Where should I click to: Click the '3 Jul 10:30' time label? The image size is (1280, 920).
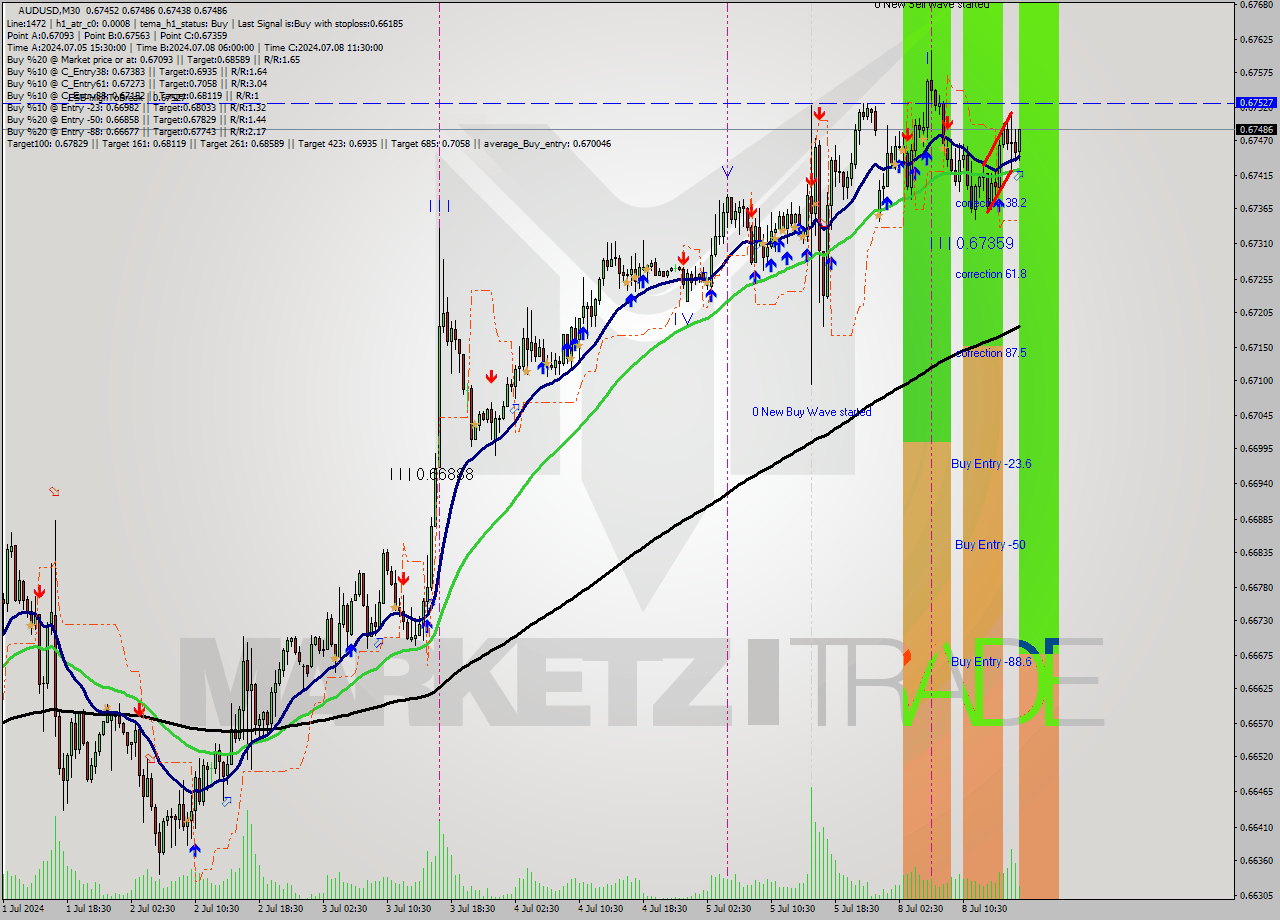click(407, 909)
